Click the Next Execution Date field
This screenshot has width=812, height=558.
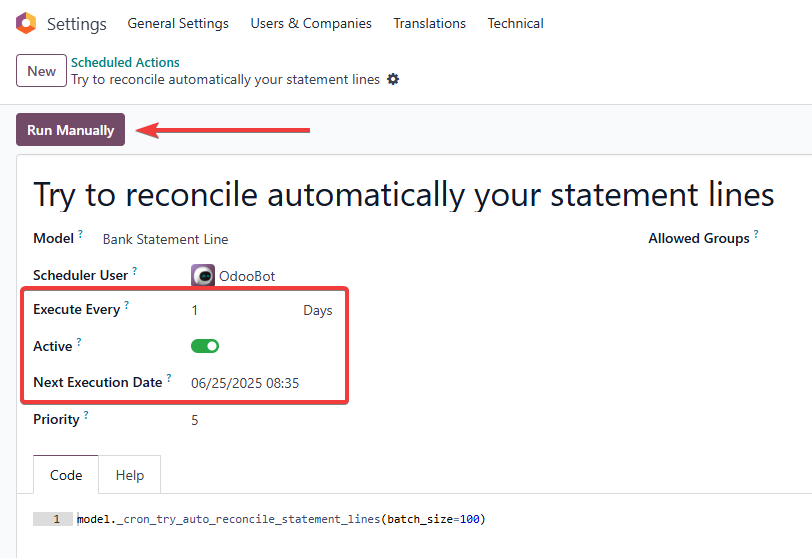(245, 383)
